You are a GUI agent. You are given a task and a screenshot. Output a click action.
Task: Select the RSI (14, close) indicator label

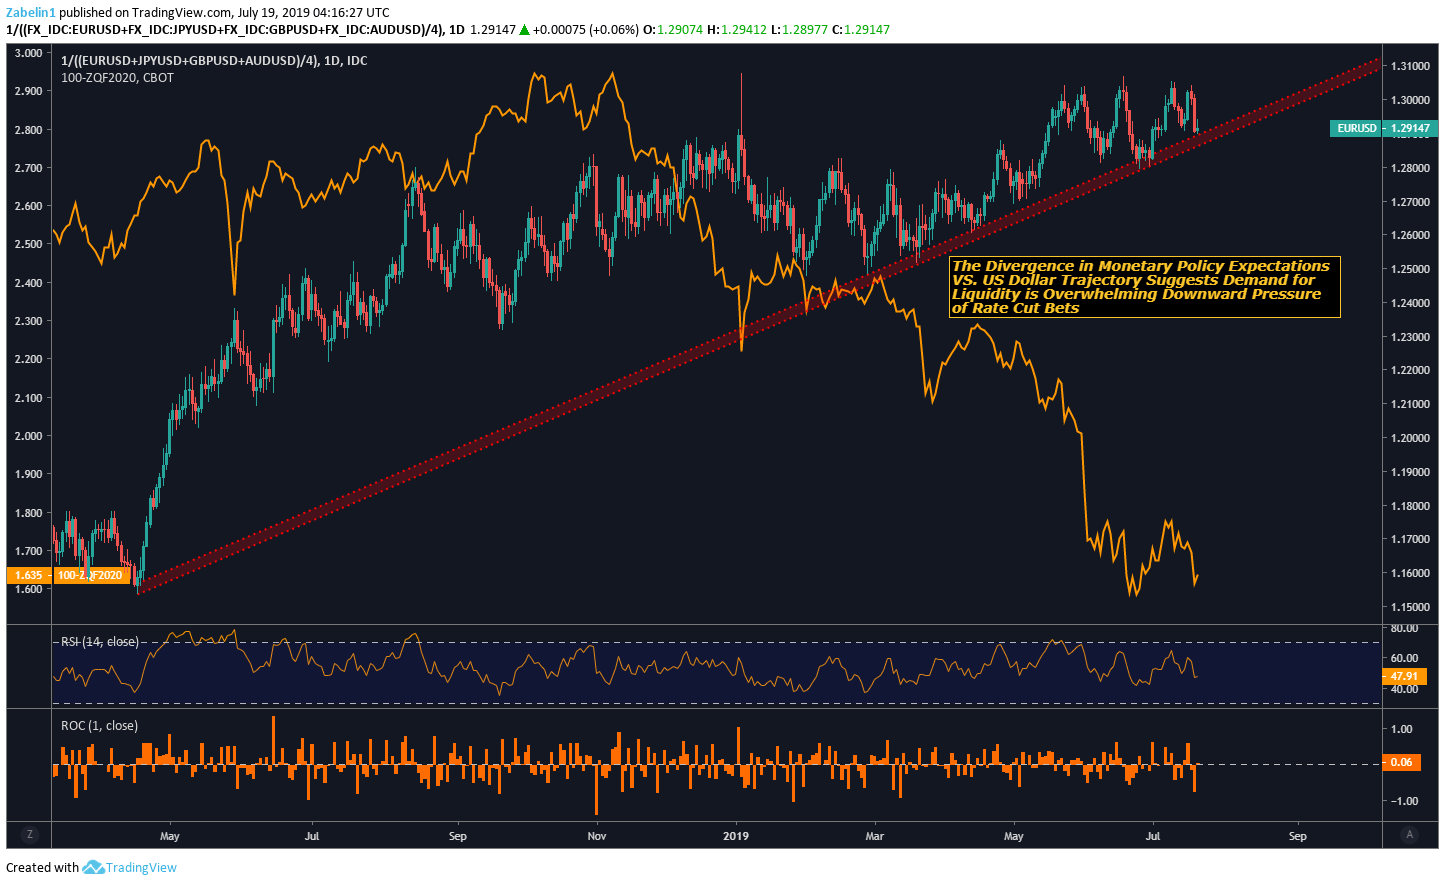coord(100,642)
